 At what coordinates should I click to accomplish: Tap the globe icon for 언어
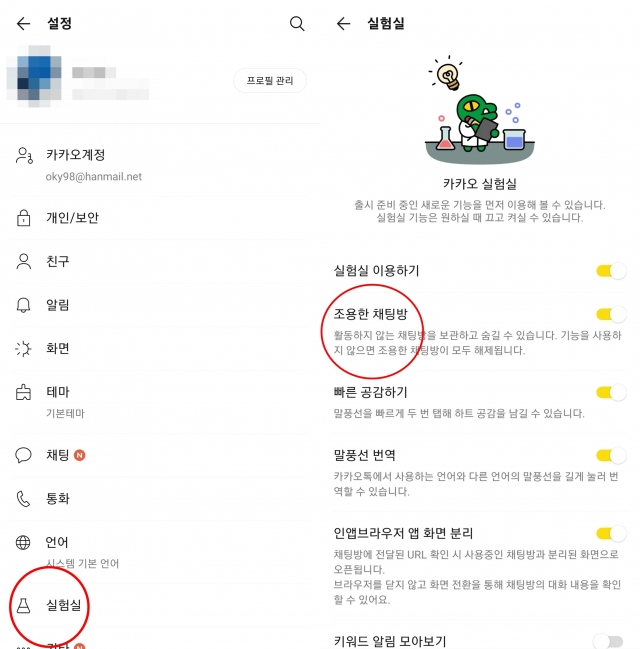coord(23,542)
